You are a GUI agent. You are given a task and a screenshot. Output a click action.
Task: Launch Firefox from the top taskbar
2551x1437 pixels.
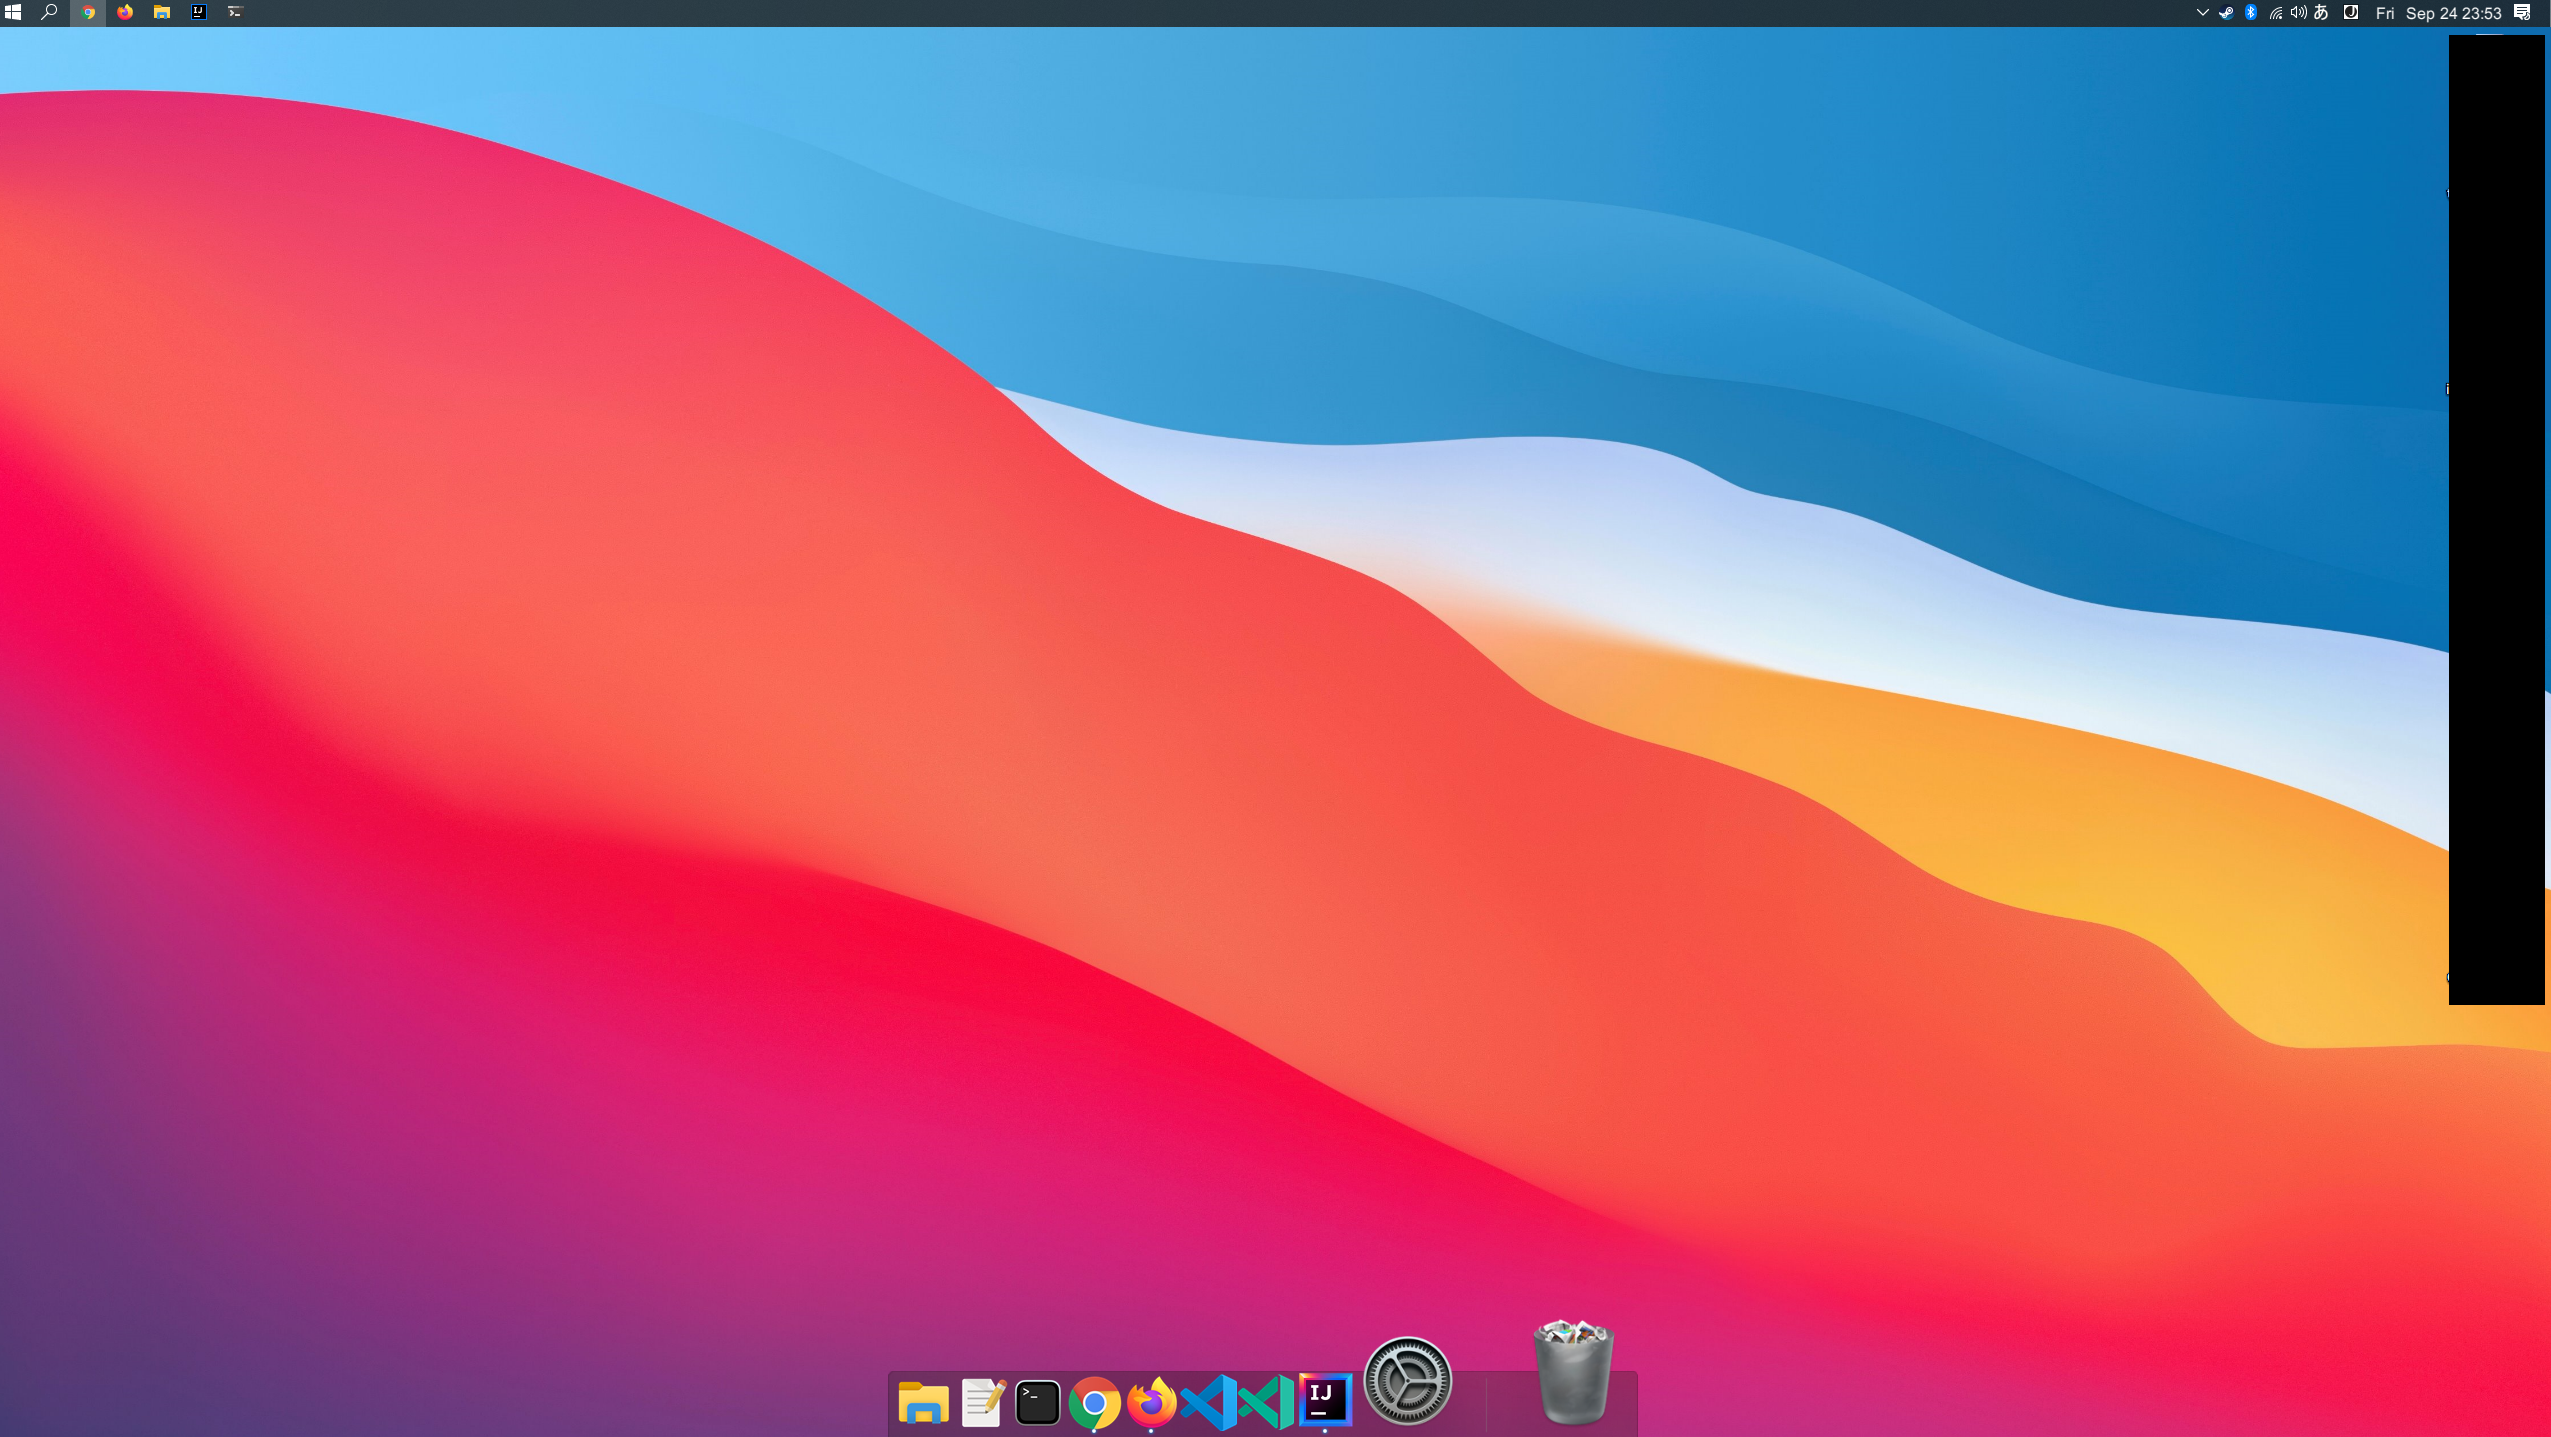[x=123, y=13]
